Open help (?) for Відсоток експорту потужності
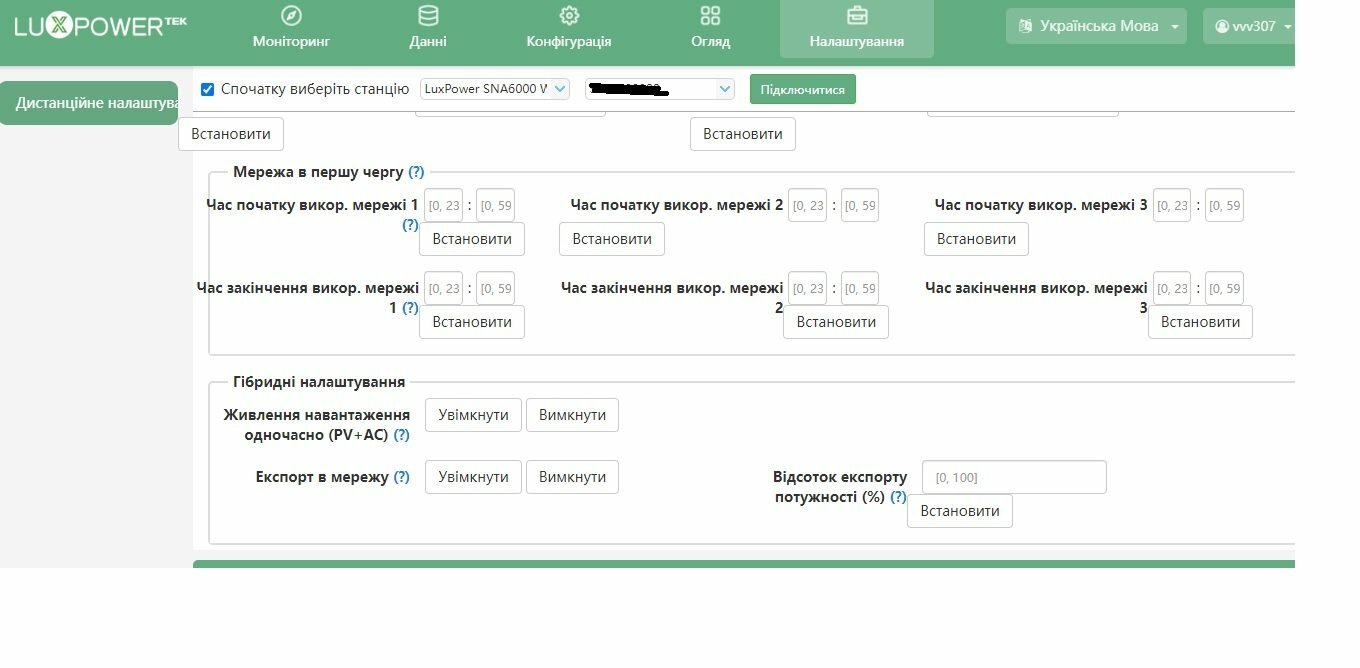Image resolution: width=1360 pixels, height=668 pixels. [898, 497]
